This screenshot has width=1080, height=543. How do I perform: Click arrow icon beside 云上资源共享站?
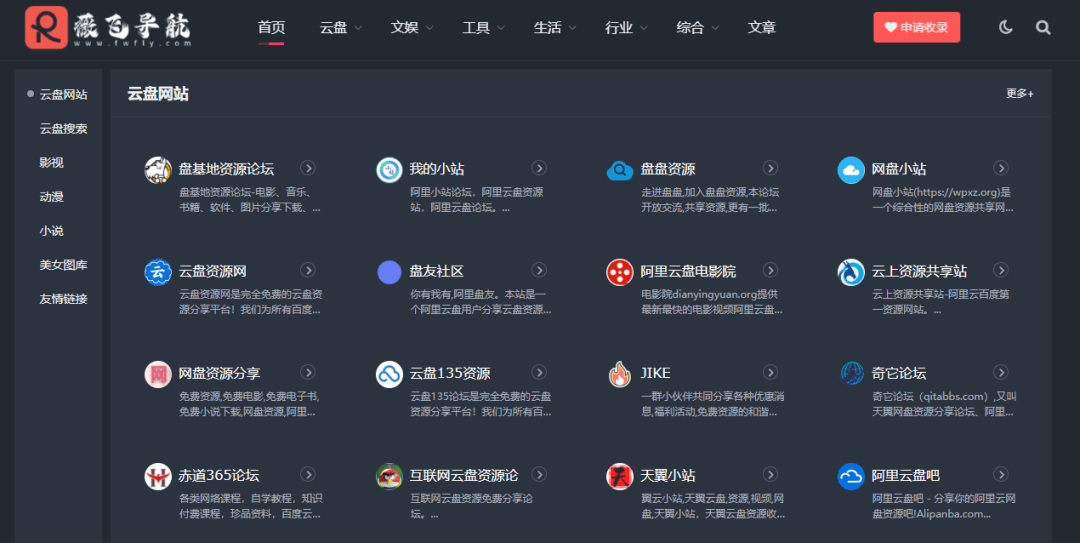click(1001, 270)
